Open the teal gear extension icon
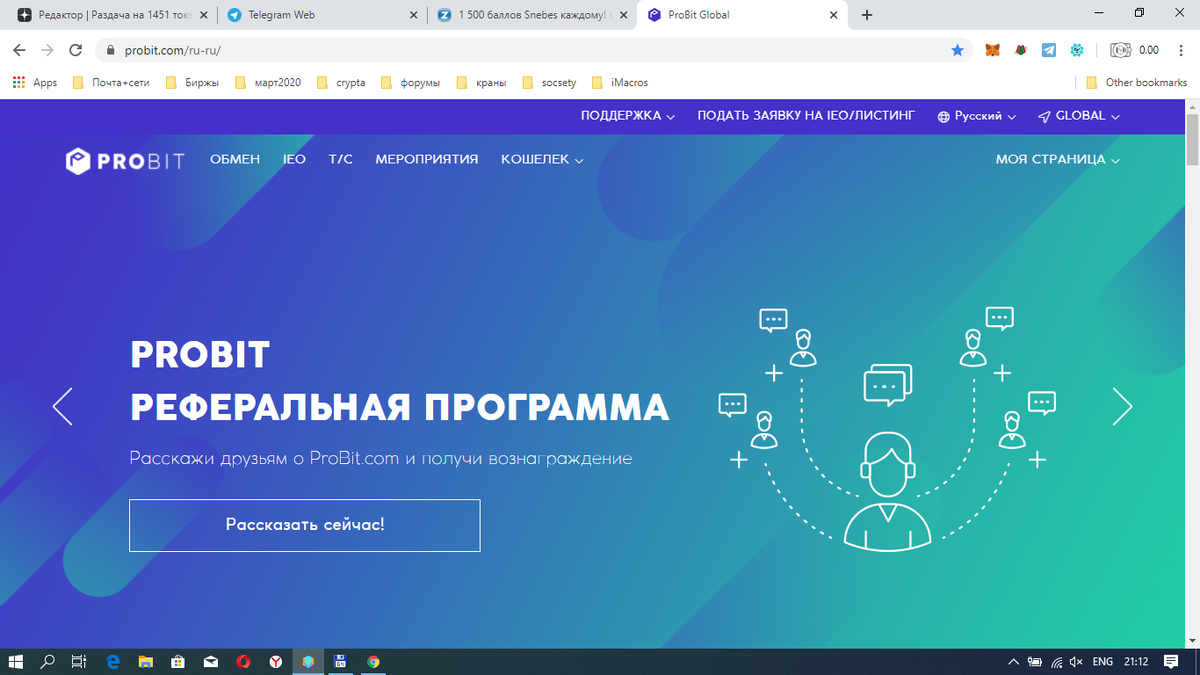1200x675 pixels. tap(1077, 49)
